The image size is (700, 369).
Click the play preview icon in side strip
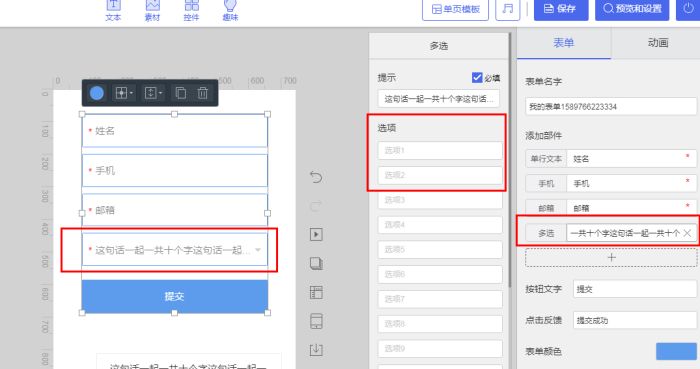coord(316,234)
